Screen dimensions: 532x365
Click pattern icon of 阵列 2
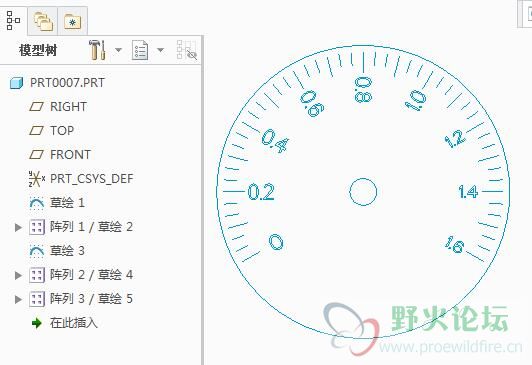click(37, 275)
